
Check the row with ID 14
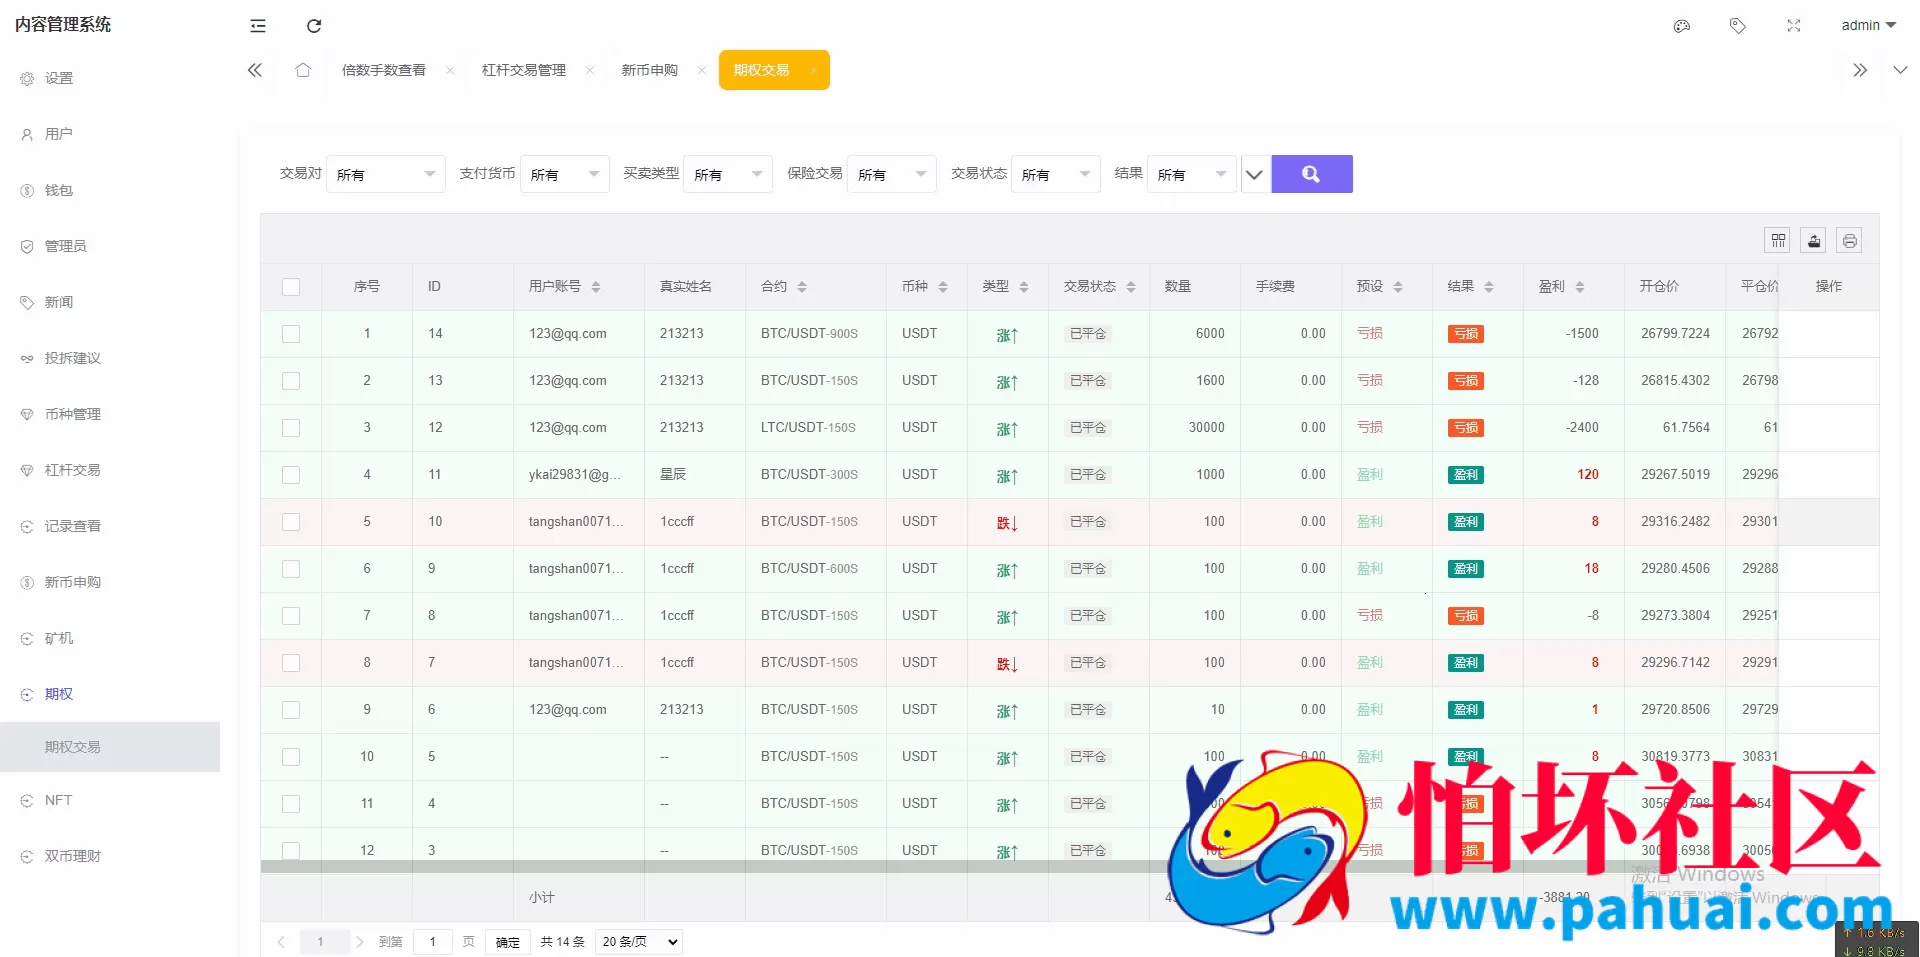291,334
